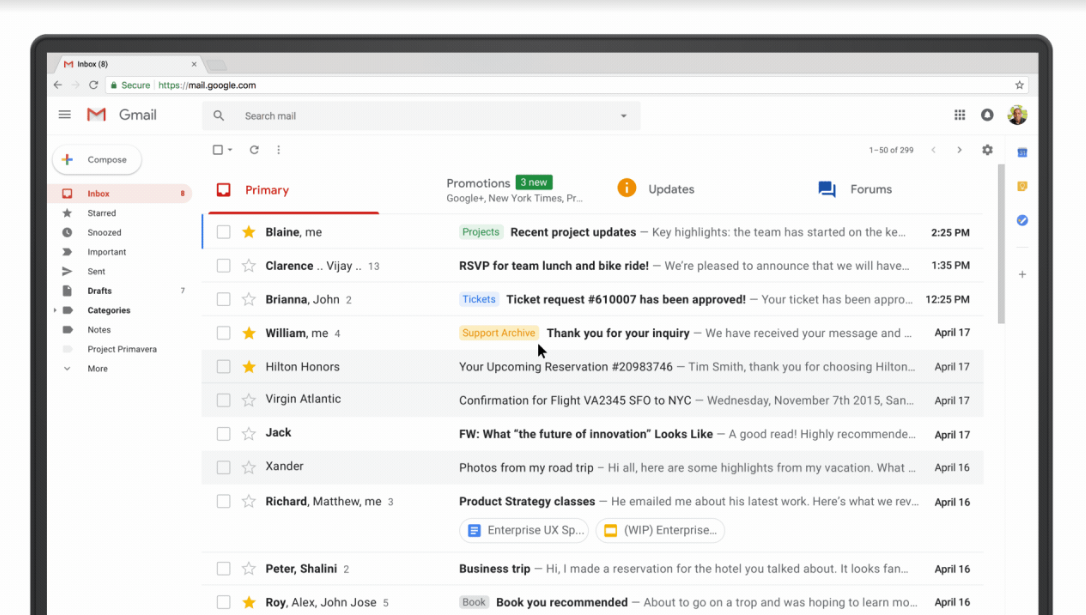Tick the checkbox for William, me email

pyautogui.click(x=223, y=333)
